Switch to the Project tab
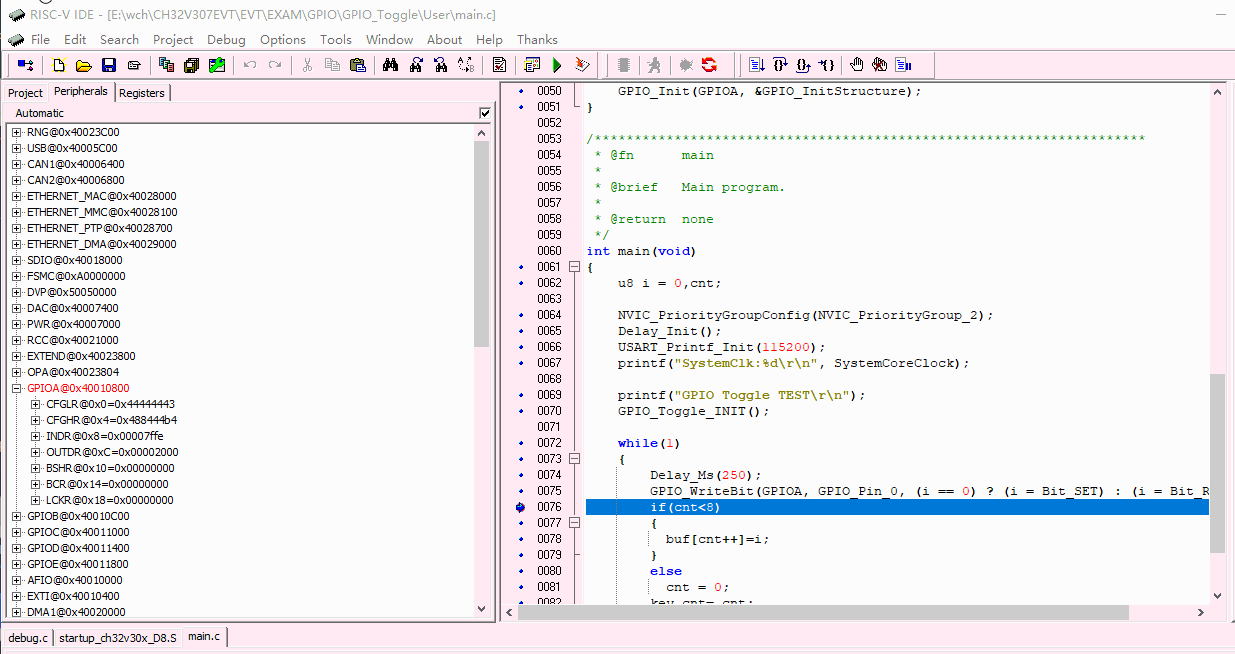Screen dimensions: 1235x654 pos(26,93)
